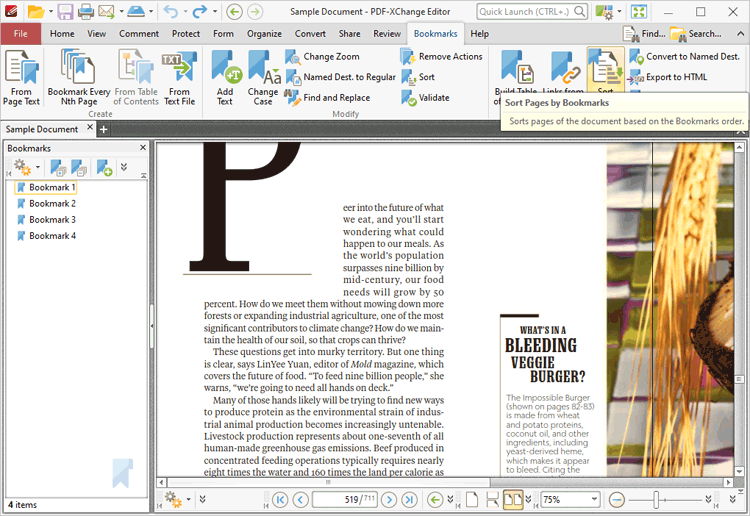Click the From Page Text bookmark button
Image resolution: width=750 pixels, height=516 pixels.
click(x=21, y=77)
